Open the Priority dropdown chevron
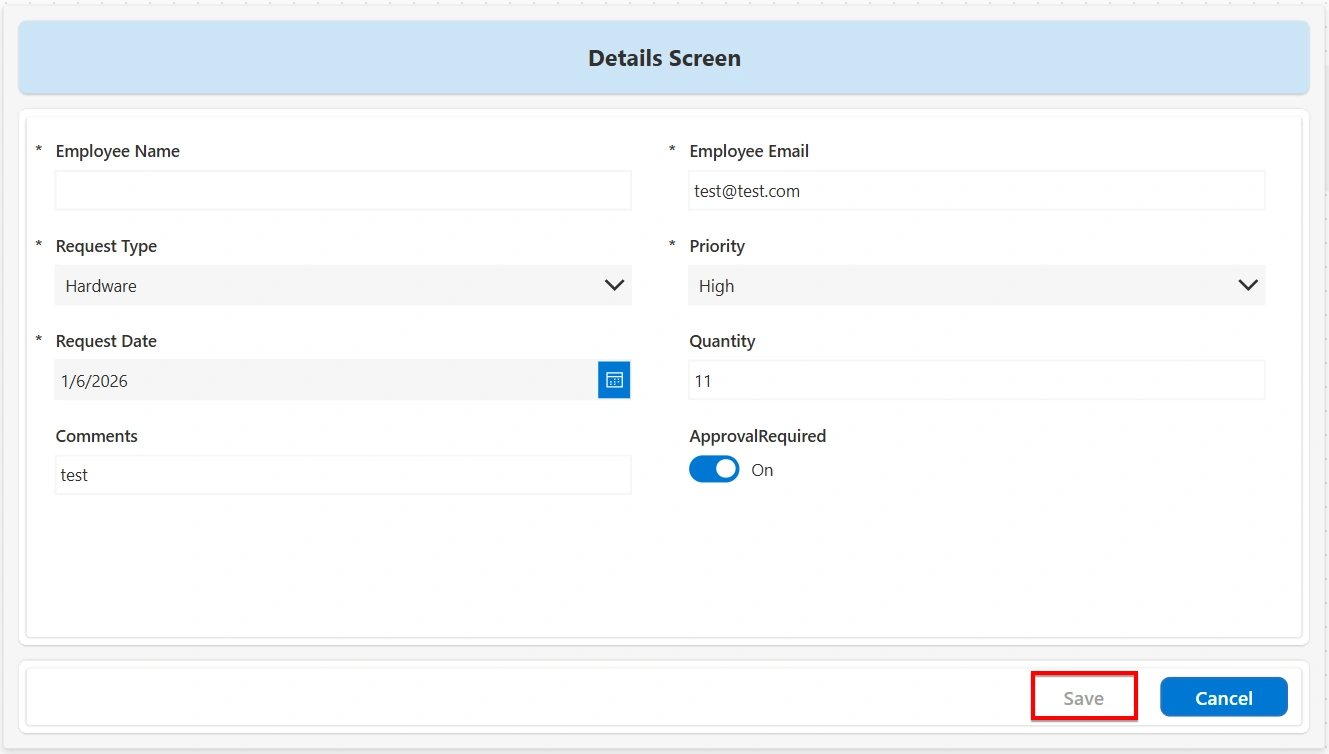 coord(1248,285)
